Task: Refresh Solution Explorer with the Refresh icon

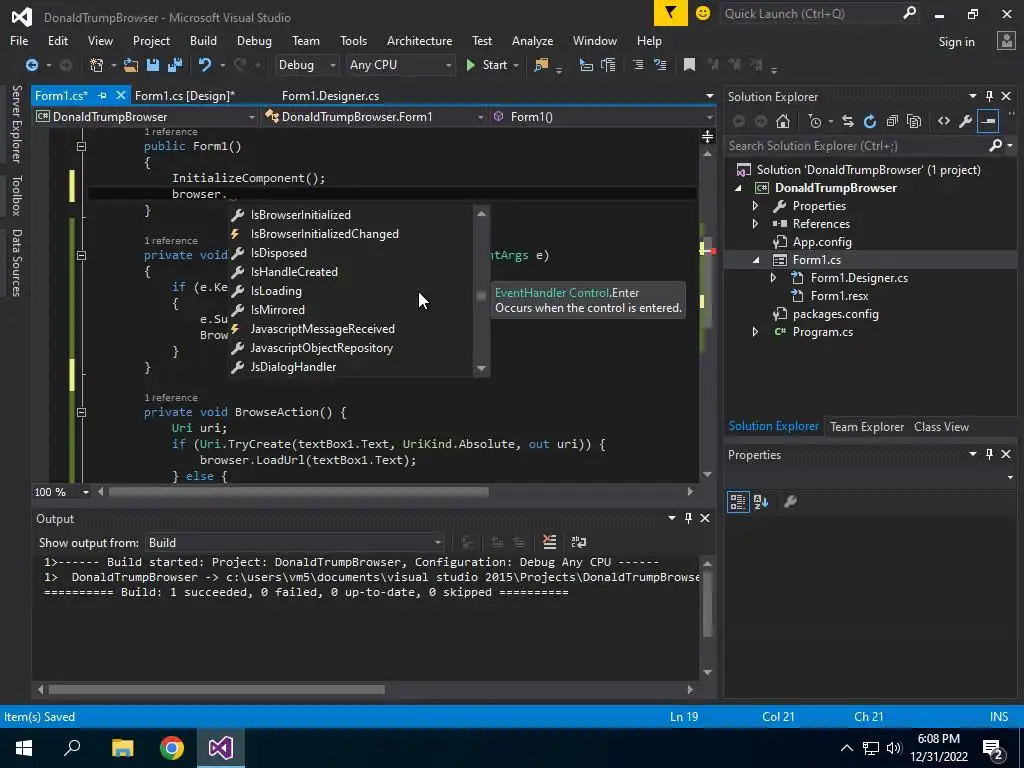Action: [870, 121]
